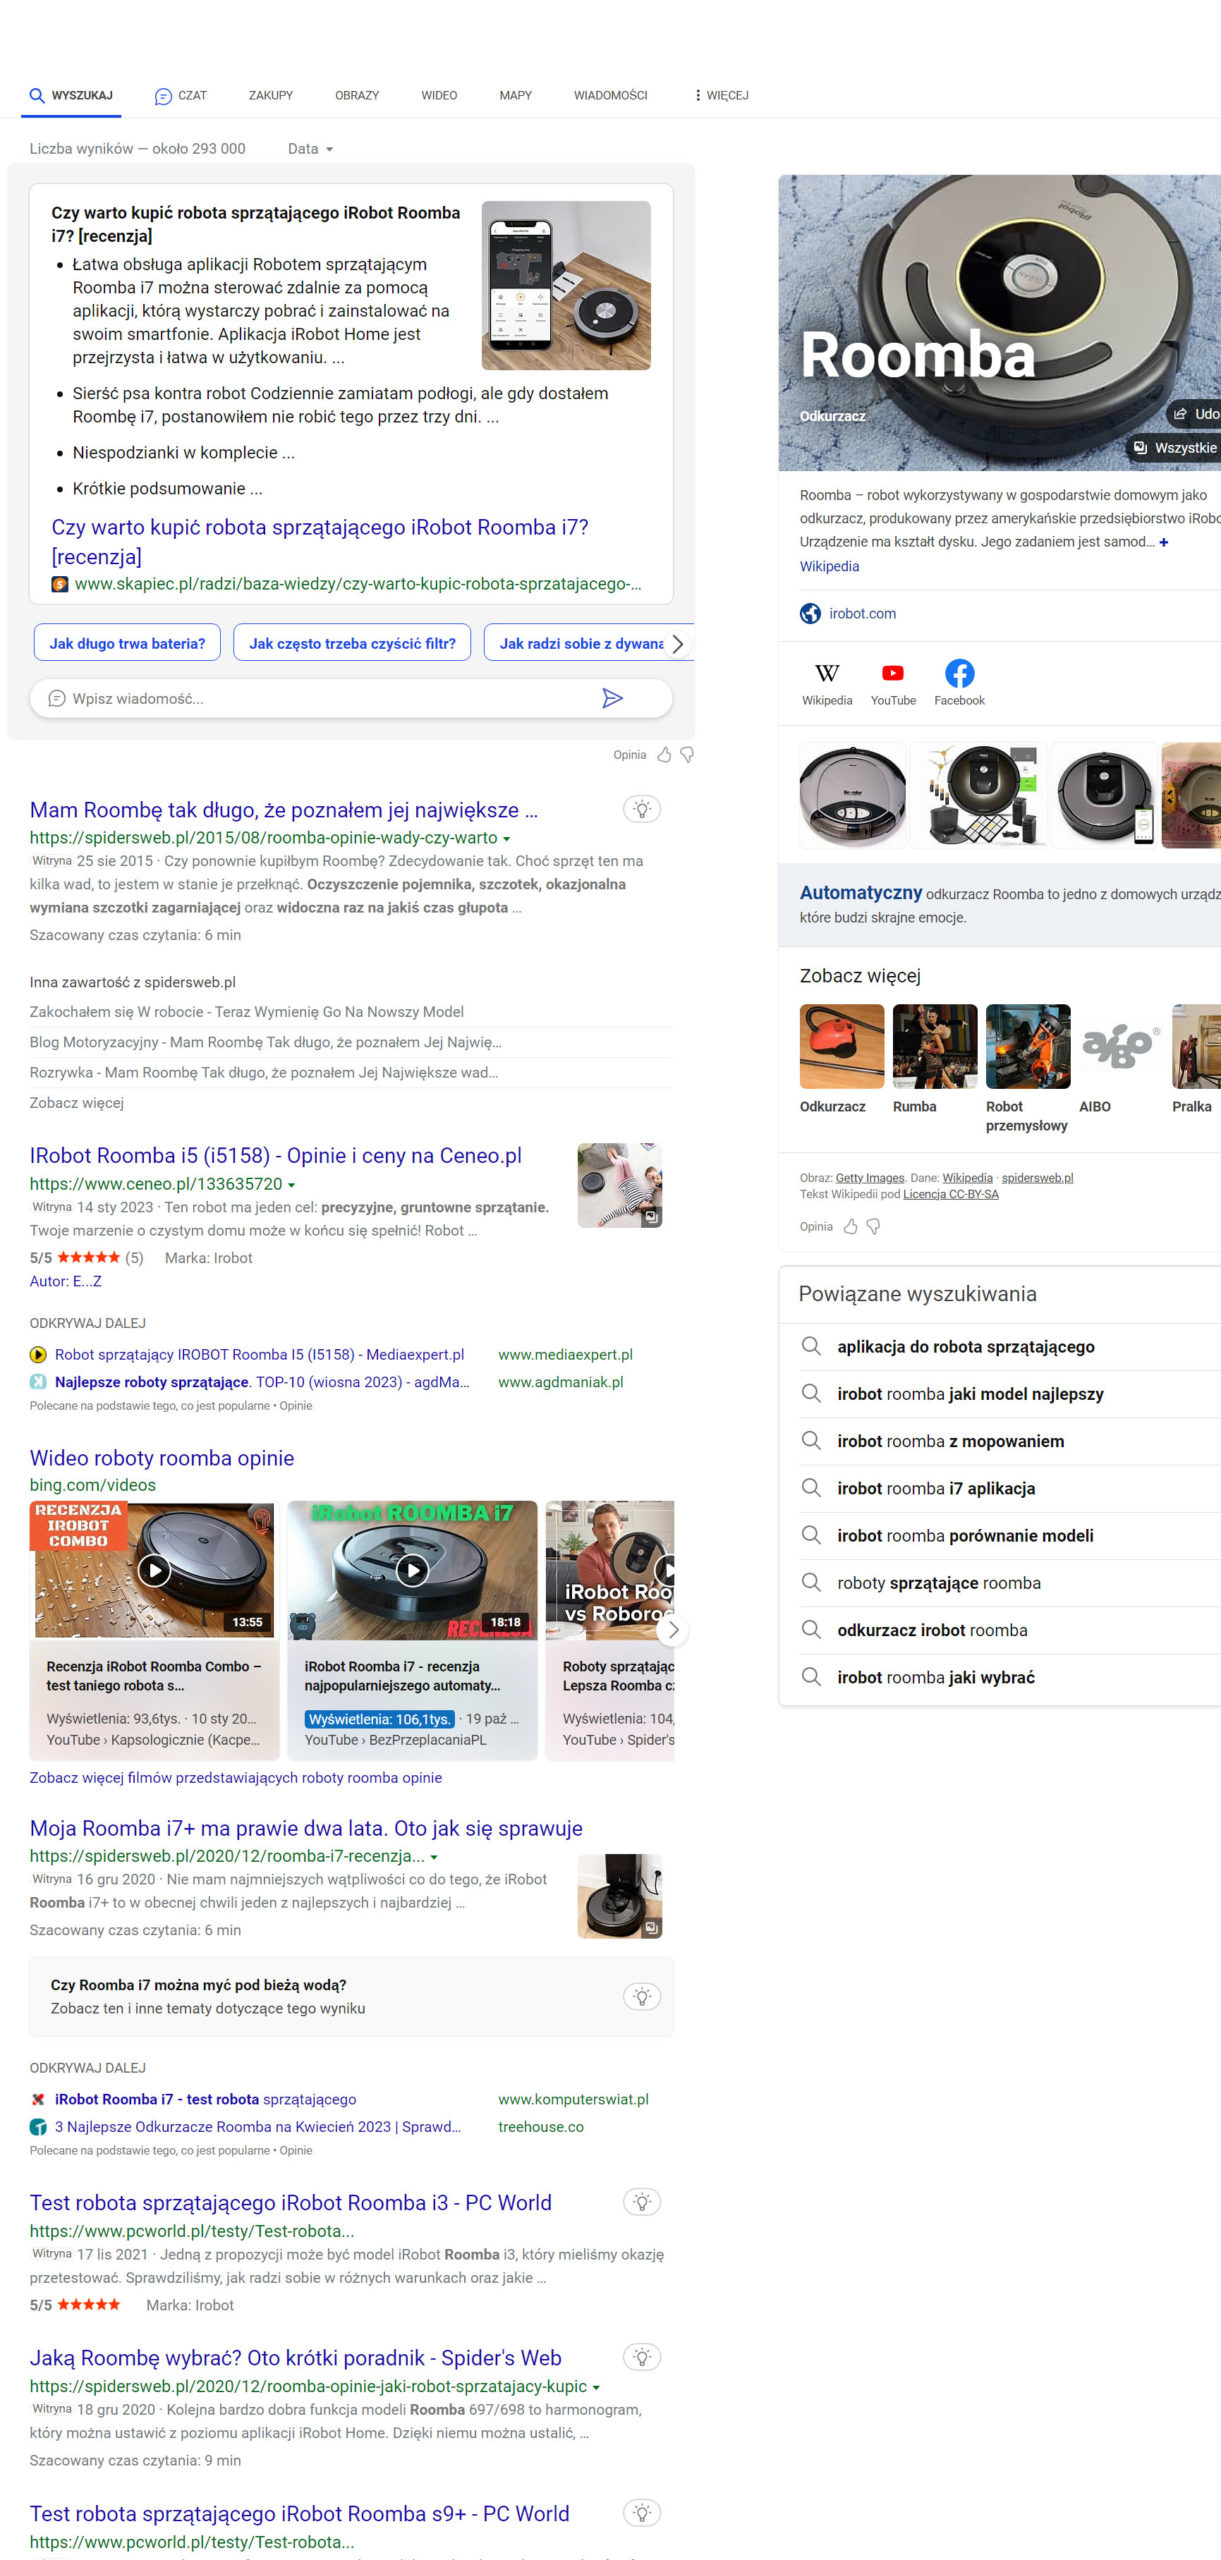Open 'Test robota sprzątającego iRobot Roomba i3'
This screenshot has width=1221, height=2560.
[x=291, y=2203]
